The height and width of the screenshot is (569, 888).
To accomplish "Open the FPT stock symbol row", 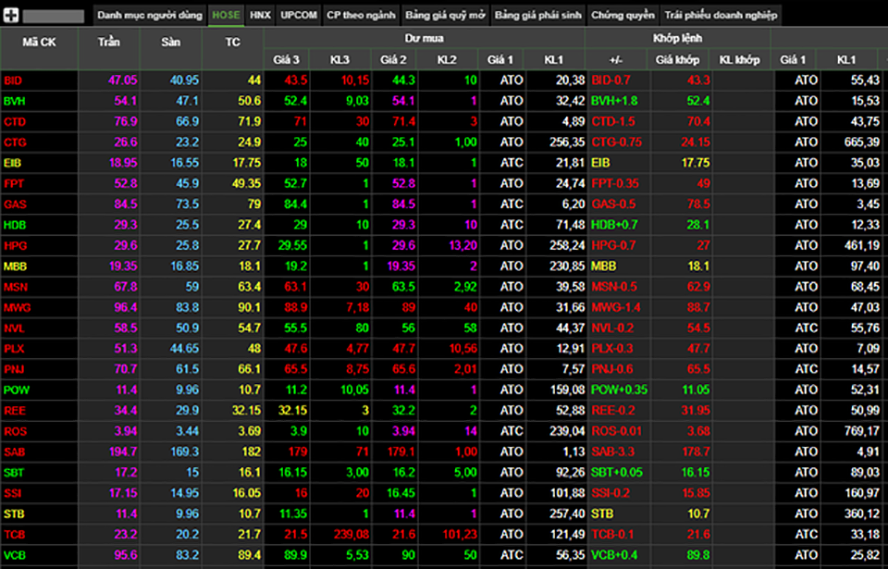I will click(13, 183).
